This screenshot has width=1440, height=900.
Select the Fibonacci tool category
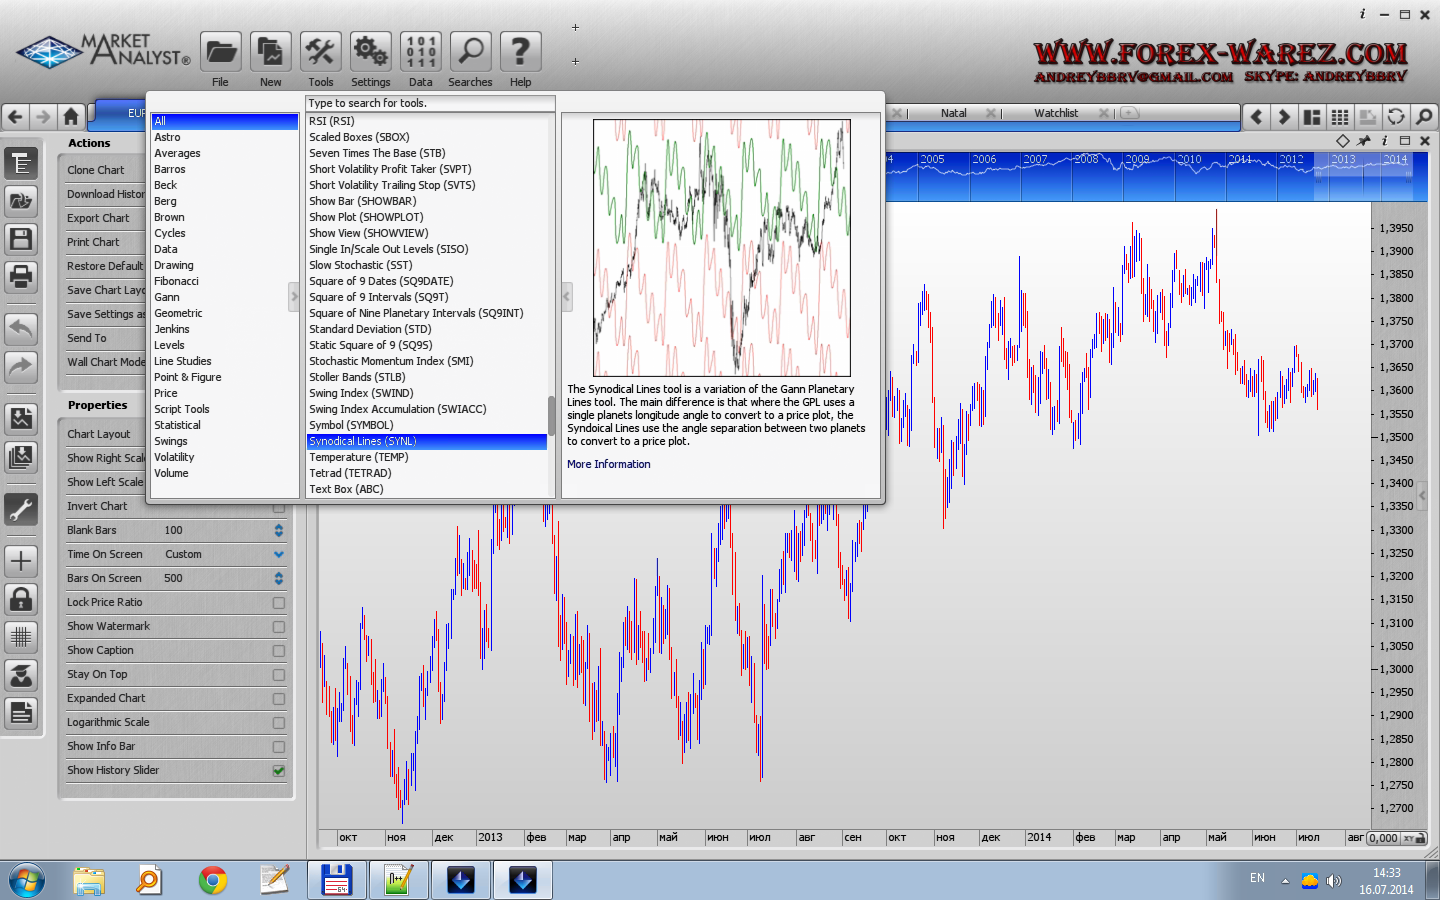click(177, 281)
